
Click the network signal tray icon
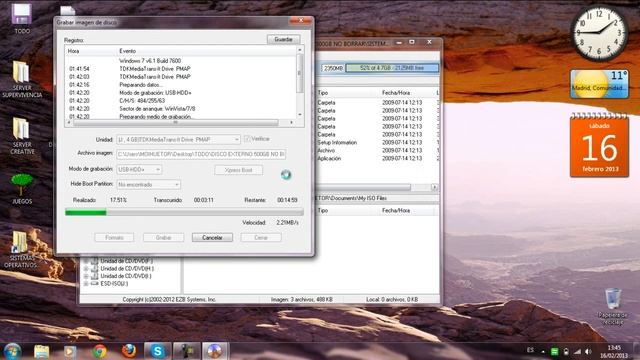[577, 351]
